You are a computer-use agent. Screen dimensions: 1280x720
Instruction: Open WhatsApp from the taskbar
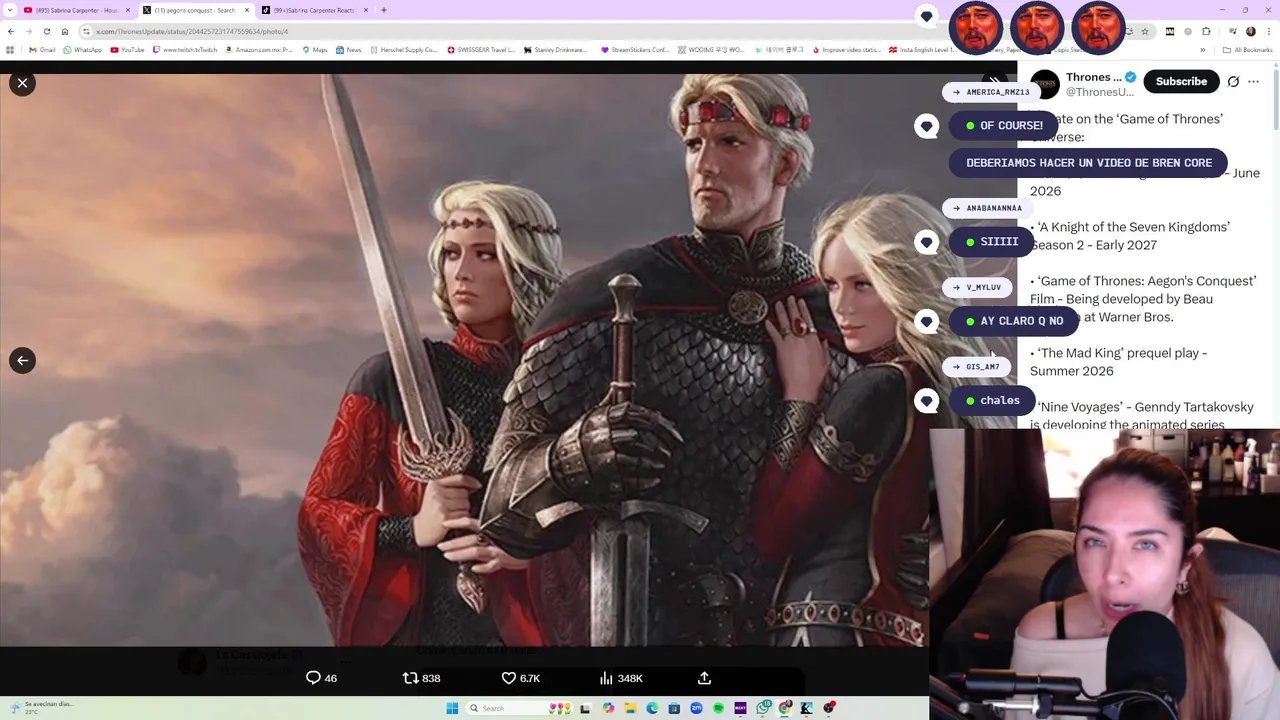coord(763,708)
